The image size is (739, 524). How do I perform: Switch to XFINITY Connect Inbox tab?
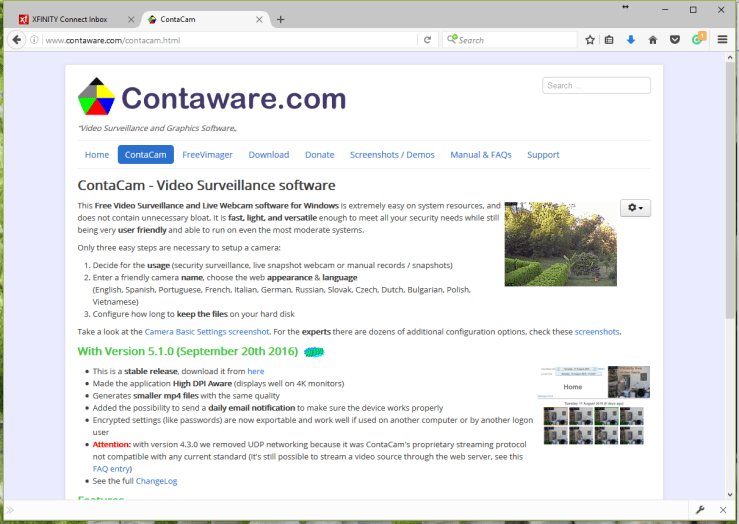pos(70,19)
